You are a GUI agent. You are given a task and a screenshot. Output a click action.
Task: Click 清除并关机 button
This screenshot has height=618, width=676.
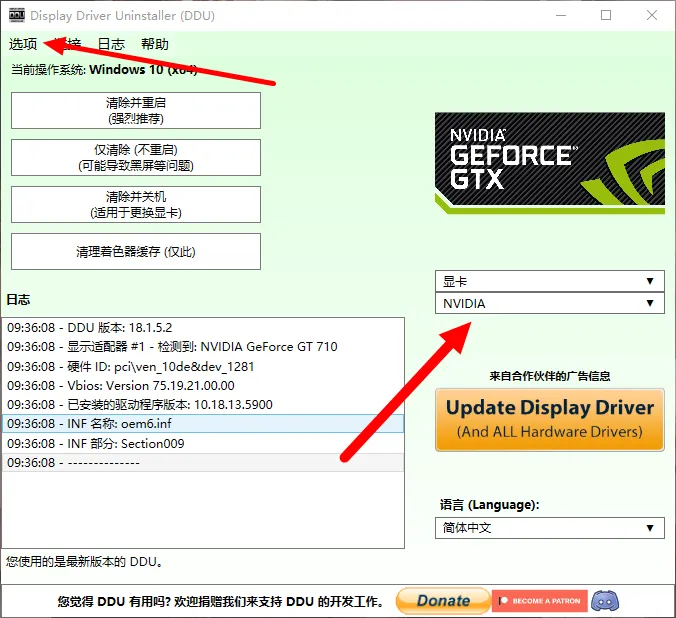click(136, 204)
